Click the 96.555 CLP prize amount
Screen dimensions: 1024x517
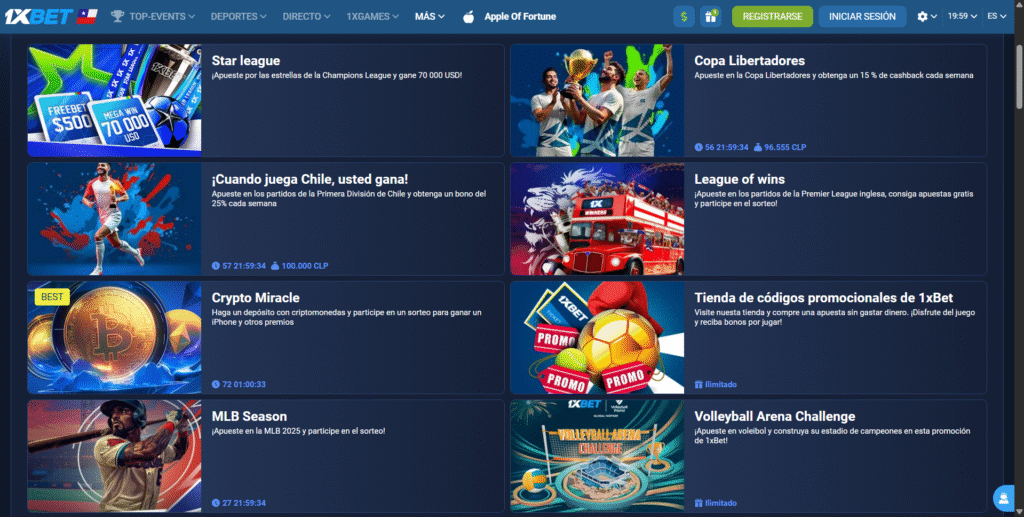(785, 148)
